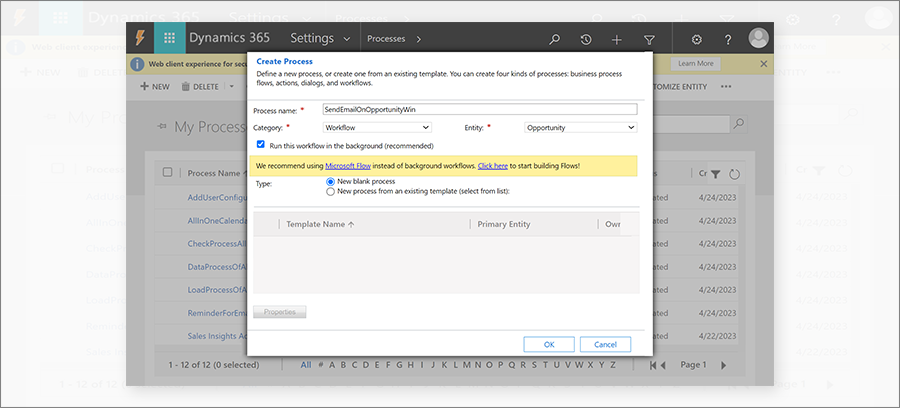Image resolution: width=900 pixels, height=408 pixels.
Task: Click the plus quick create icon
Action: 616,40
